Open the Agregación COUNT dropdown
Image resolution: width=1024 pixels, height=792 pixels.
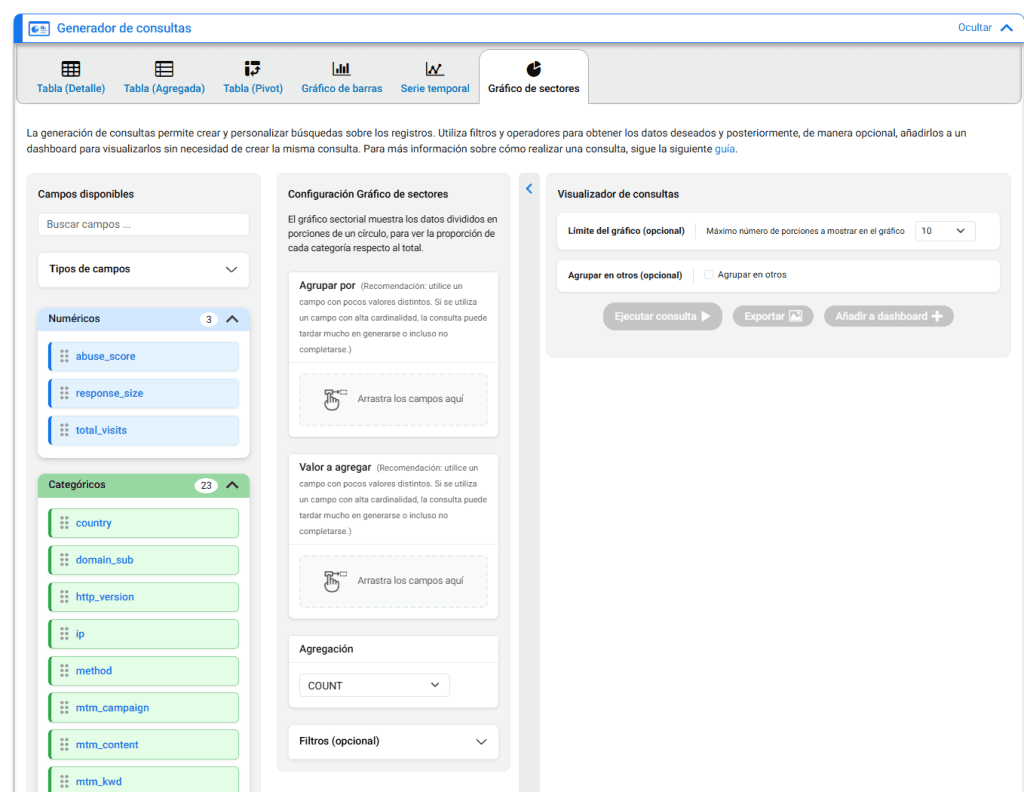click(x=374, y=685)
